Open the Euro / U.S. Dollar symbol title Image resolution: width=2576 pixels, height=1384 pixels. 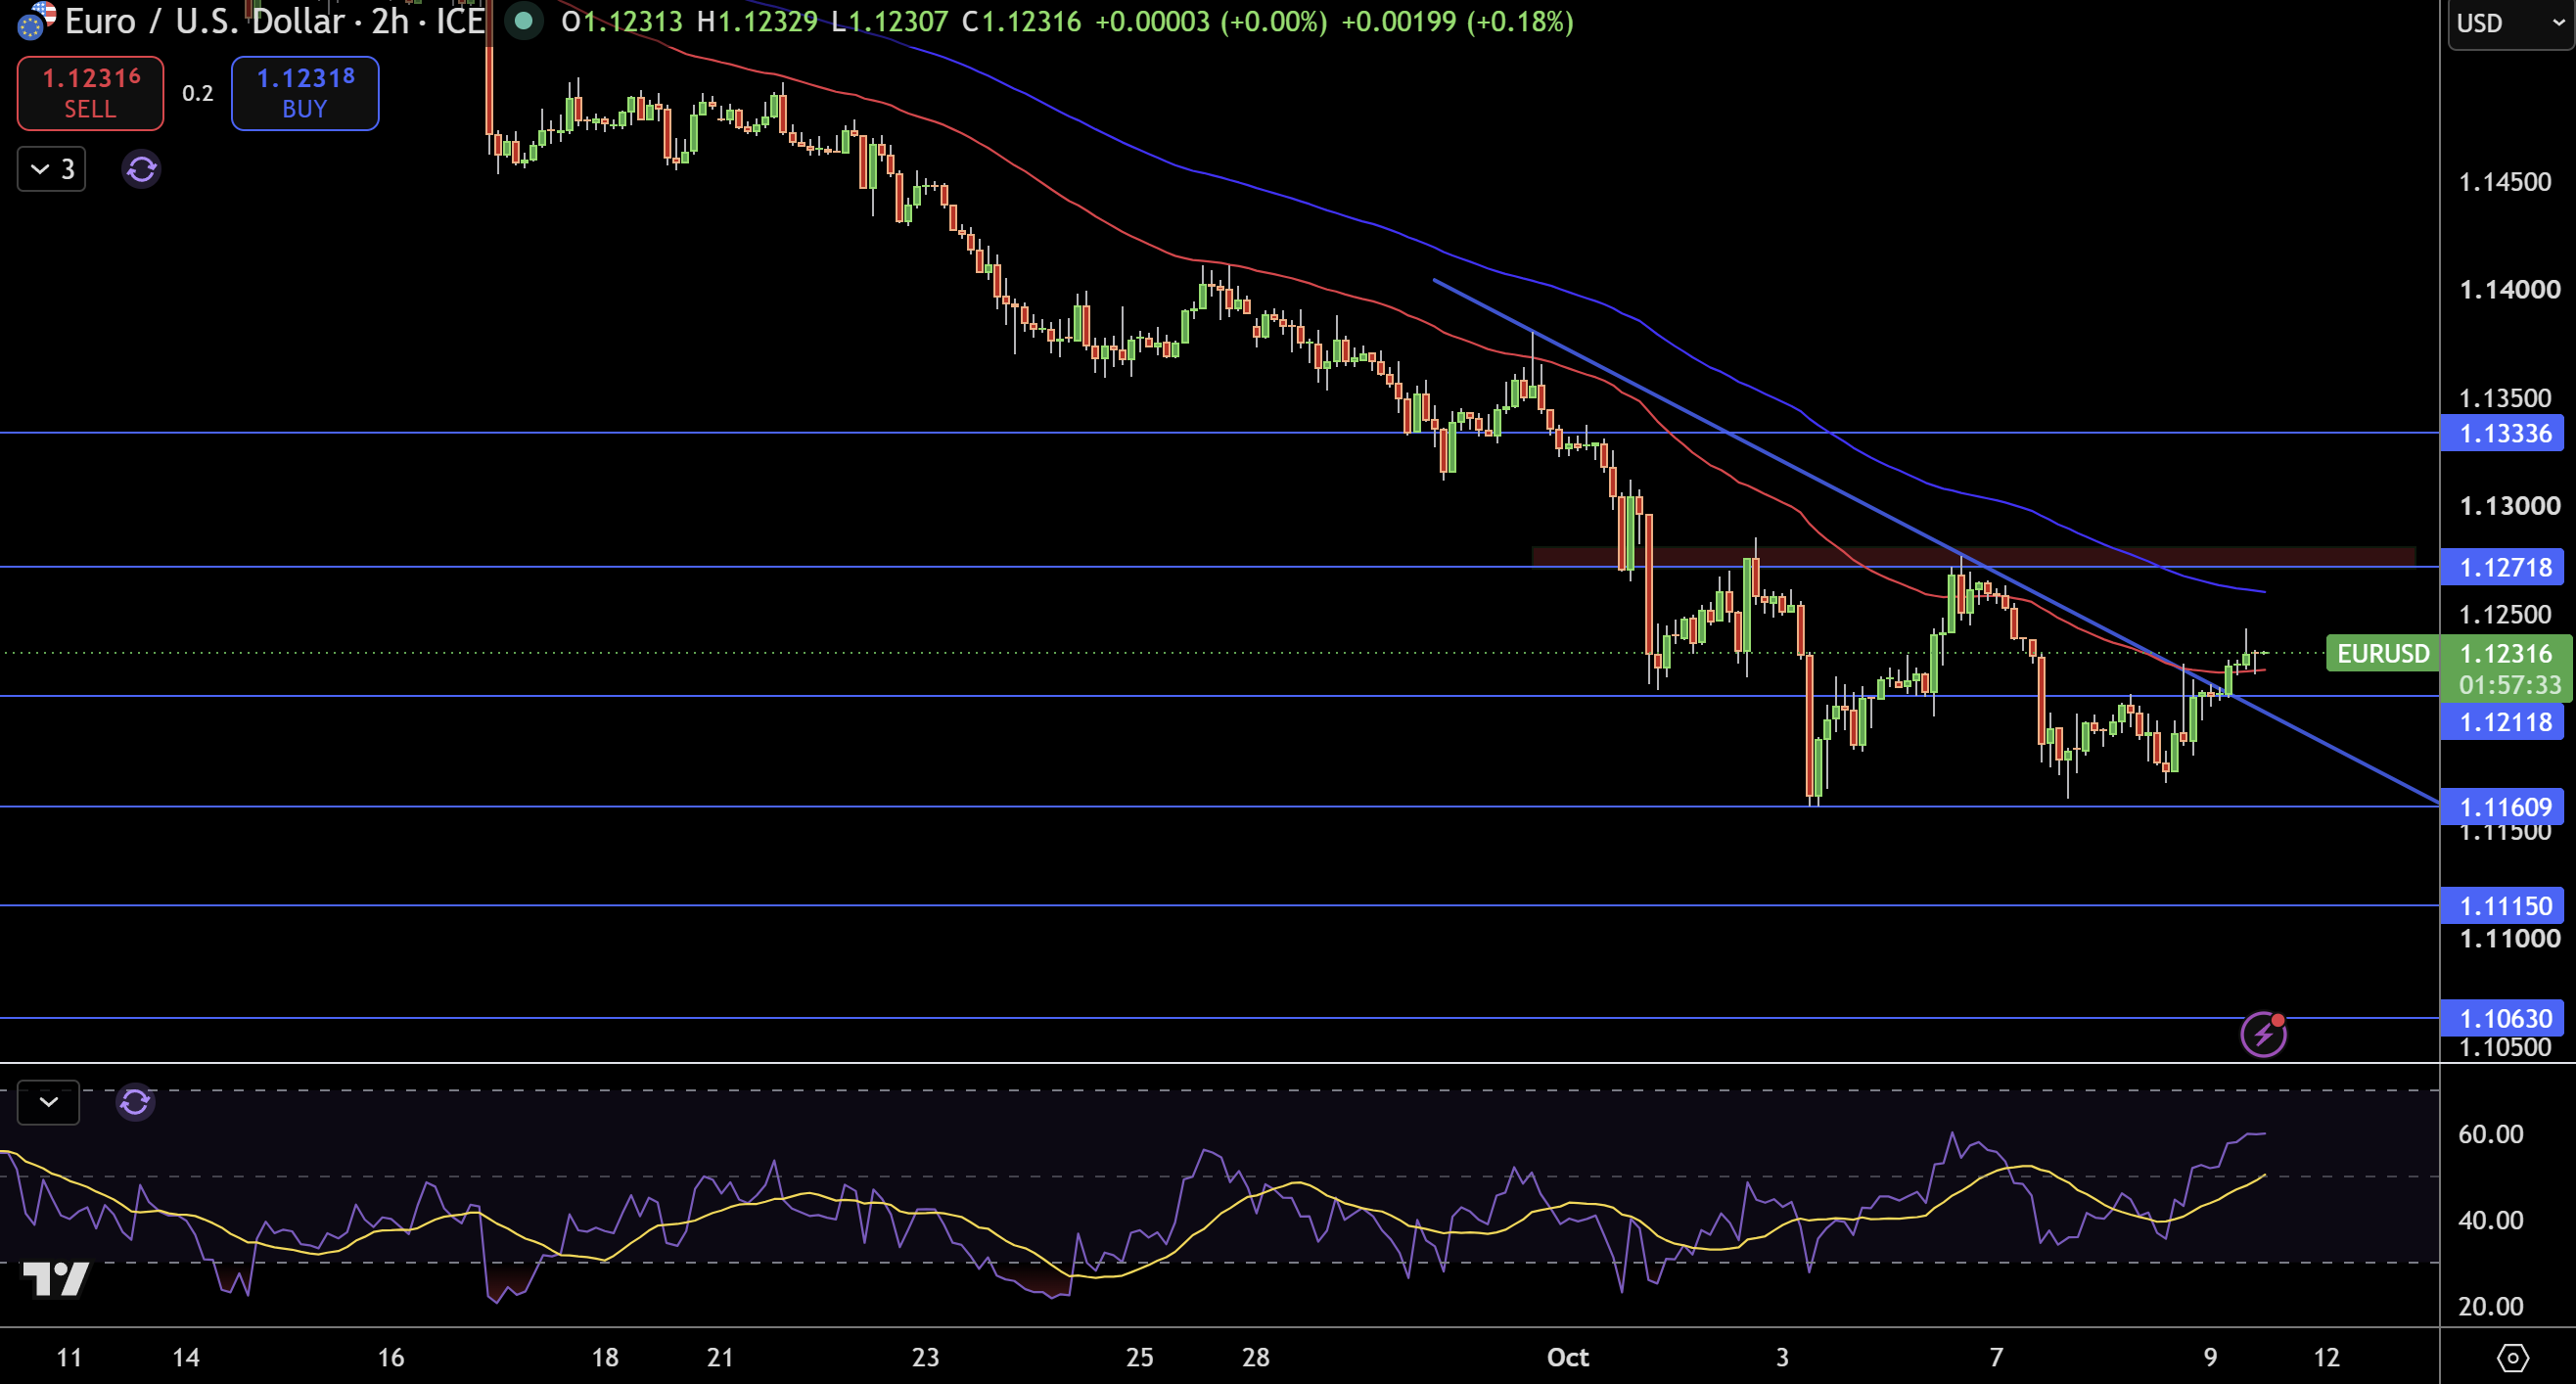tap(204, 21)
